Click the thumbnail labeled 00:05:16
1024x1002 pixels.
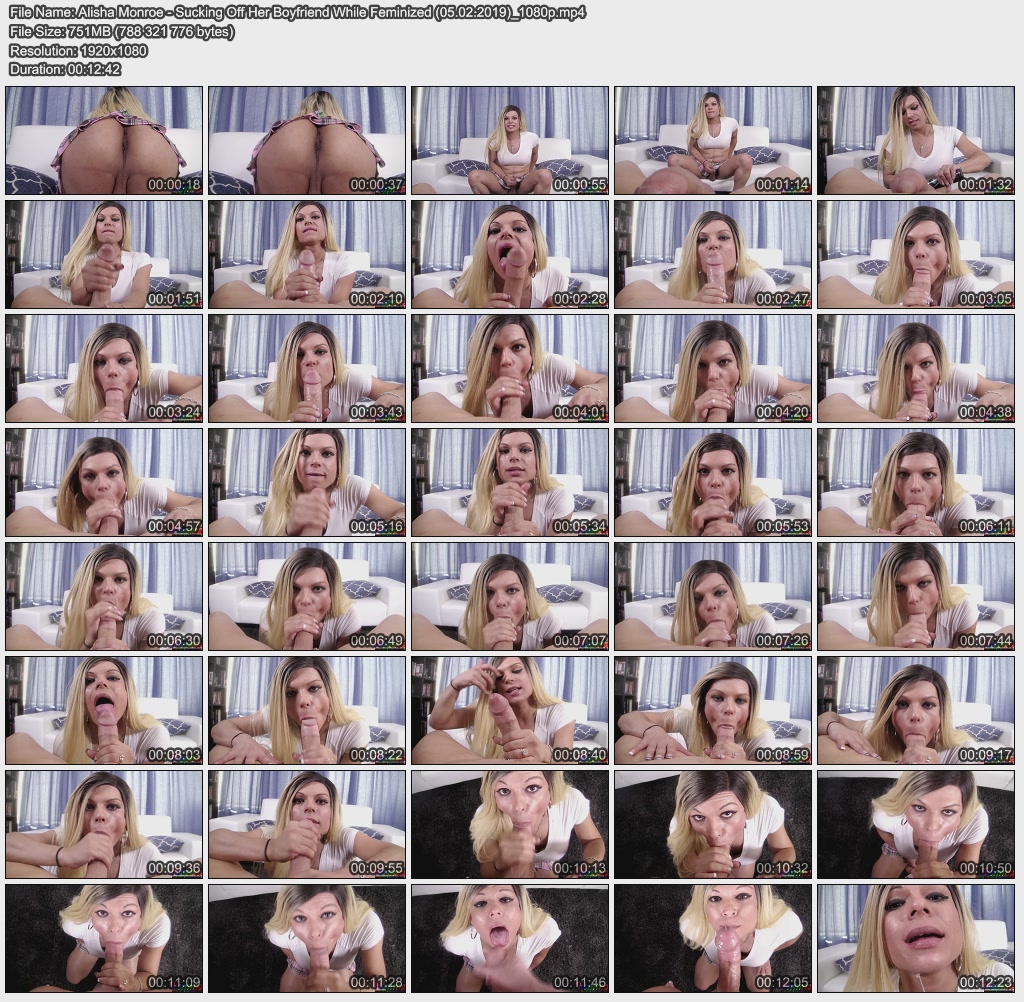(x=307, y=482)
